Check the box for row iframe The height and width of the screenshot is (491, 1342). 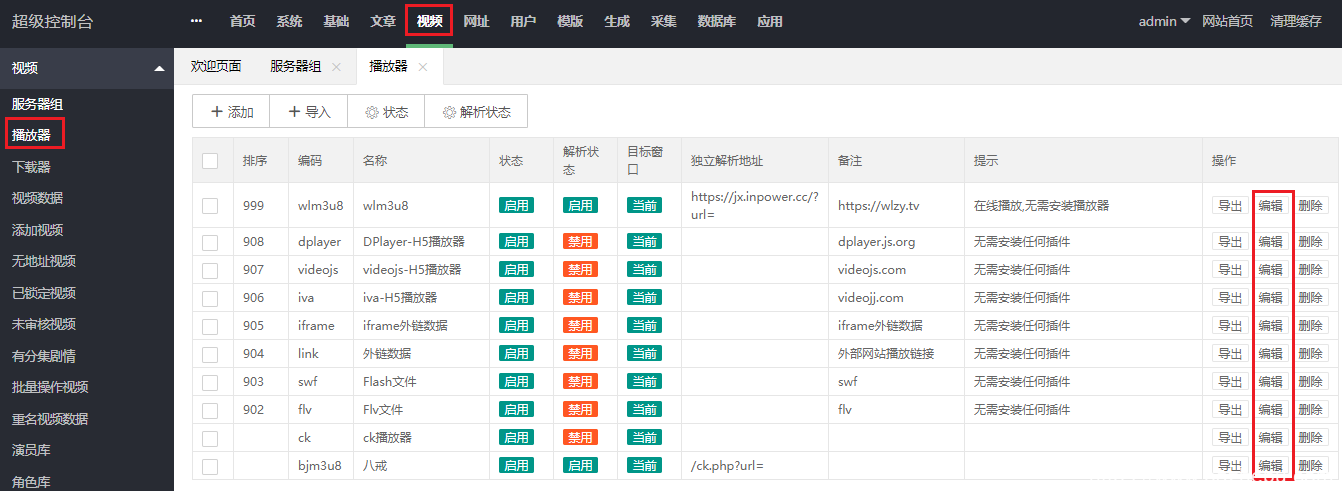[x=210, y=326]
